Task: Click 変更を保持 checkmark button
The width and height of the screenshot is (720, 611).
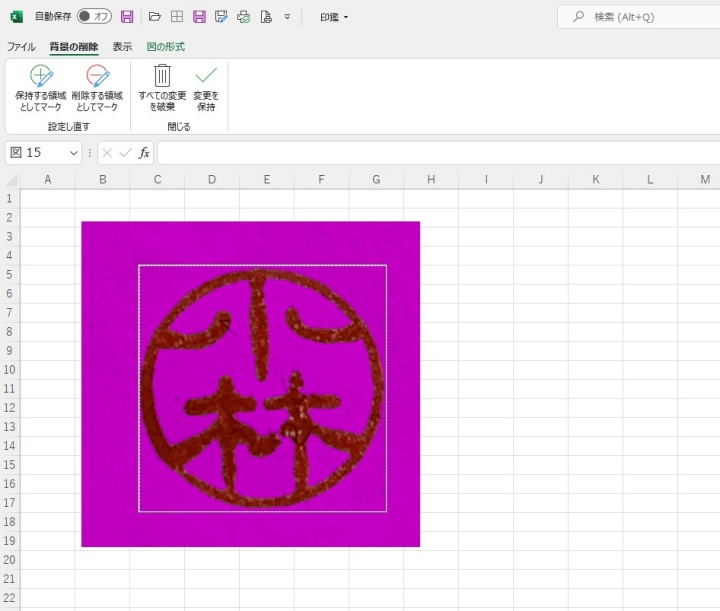Action: coord(206,88)
